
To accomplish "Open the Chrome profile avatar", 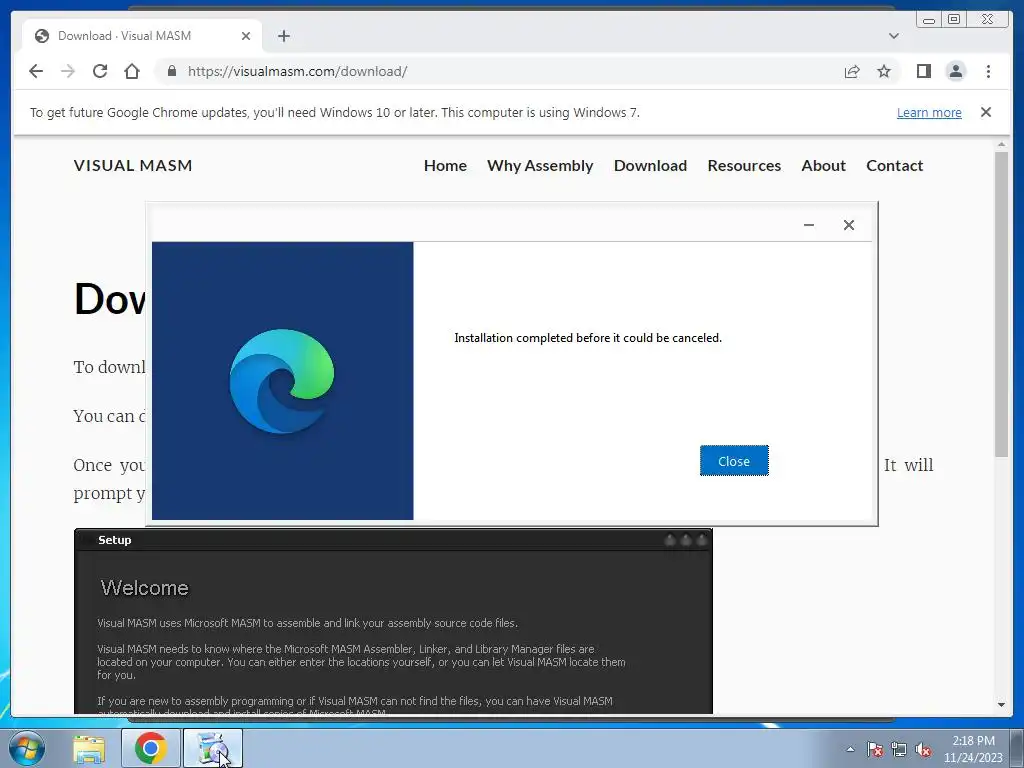I will (955, 71).
